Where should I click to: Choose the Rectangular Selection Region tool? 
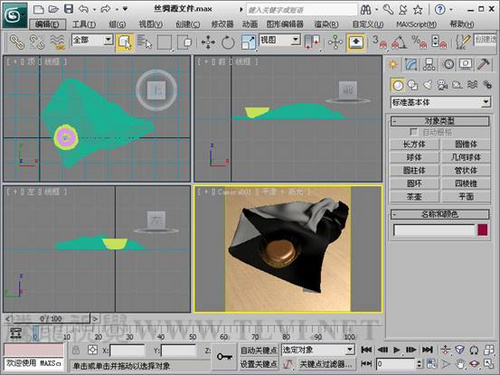coord(165,43)
